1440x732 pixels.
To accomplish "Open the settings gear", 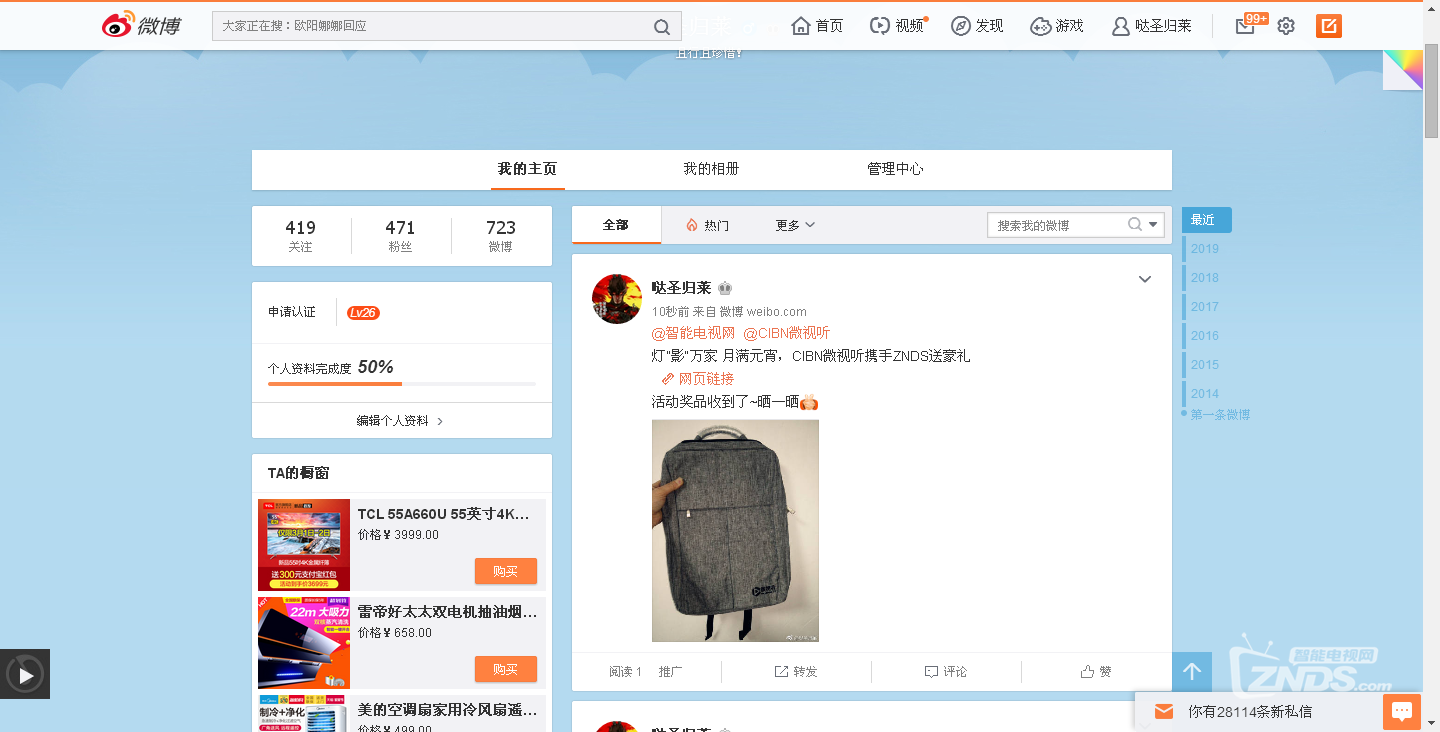I will click(1286, 26).
